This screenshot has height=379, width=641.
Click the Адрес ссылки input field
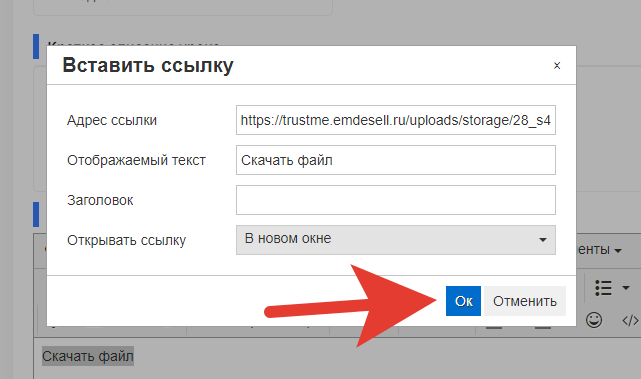coord(396,120)
